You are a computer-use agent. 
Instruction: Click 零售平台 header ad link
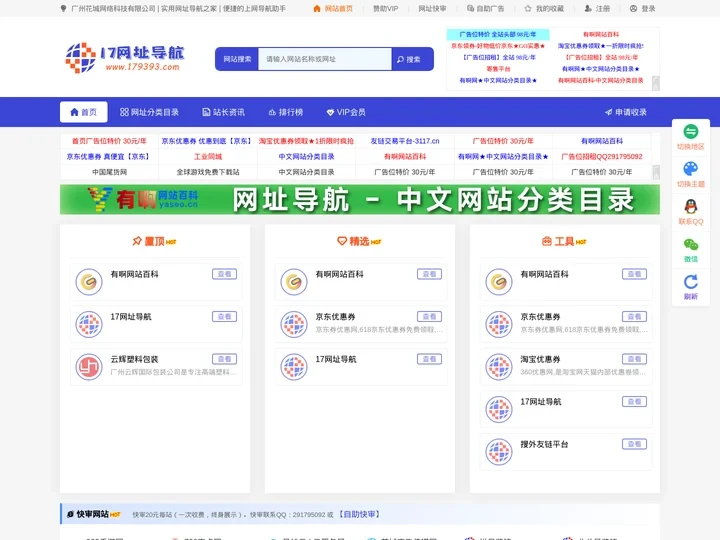click(x=498, y=69)
